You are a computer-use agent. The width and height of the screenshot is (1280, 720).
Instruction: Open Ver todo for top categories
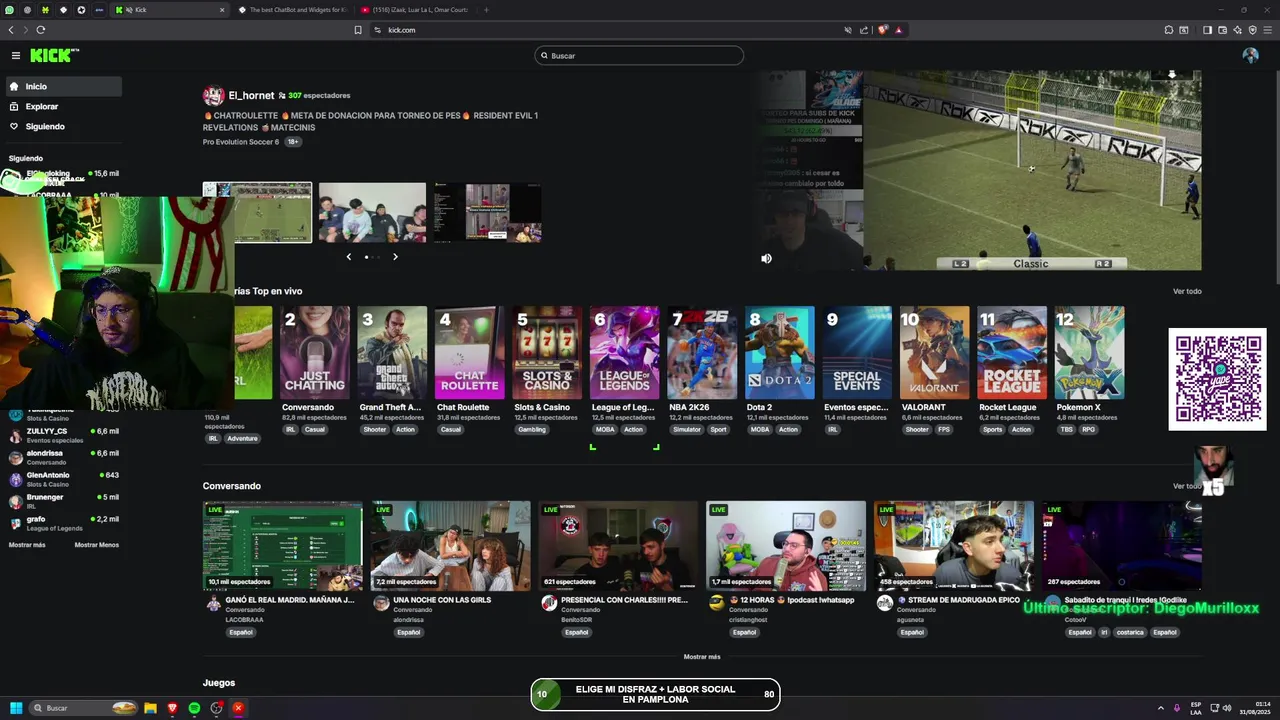coord(1187,291)
